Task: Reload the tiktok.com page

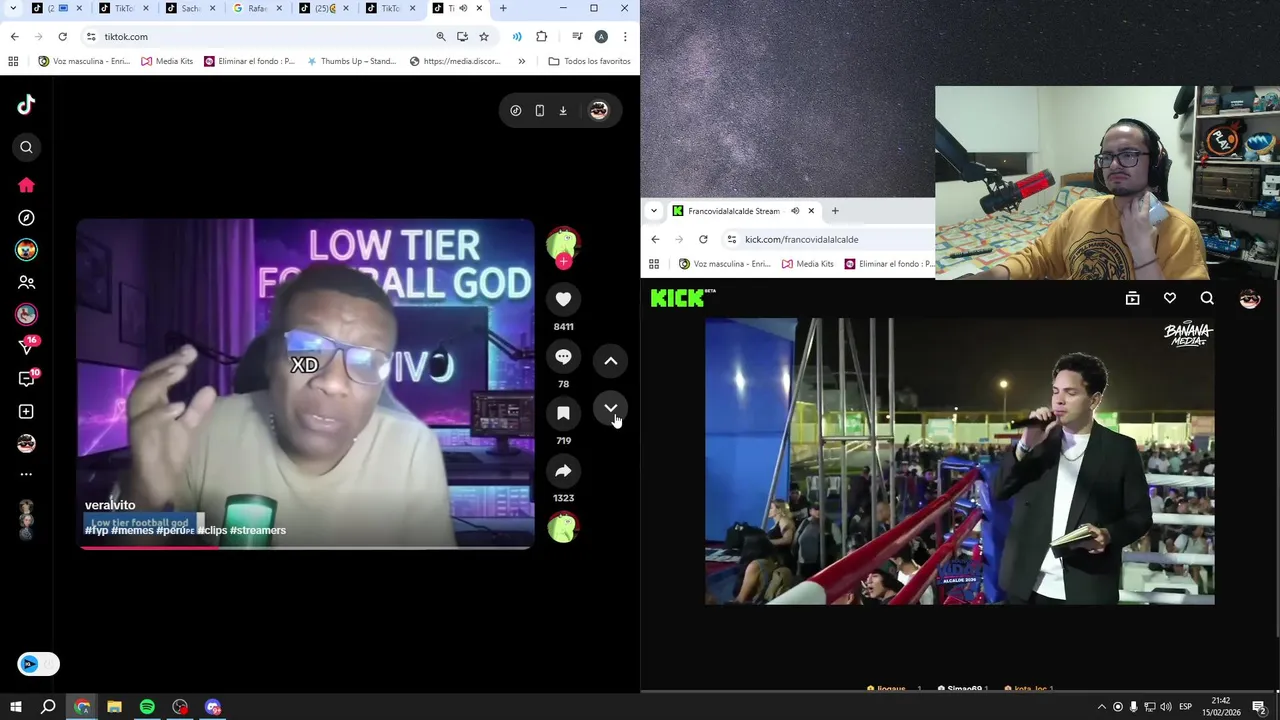Action: (62, 37)
